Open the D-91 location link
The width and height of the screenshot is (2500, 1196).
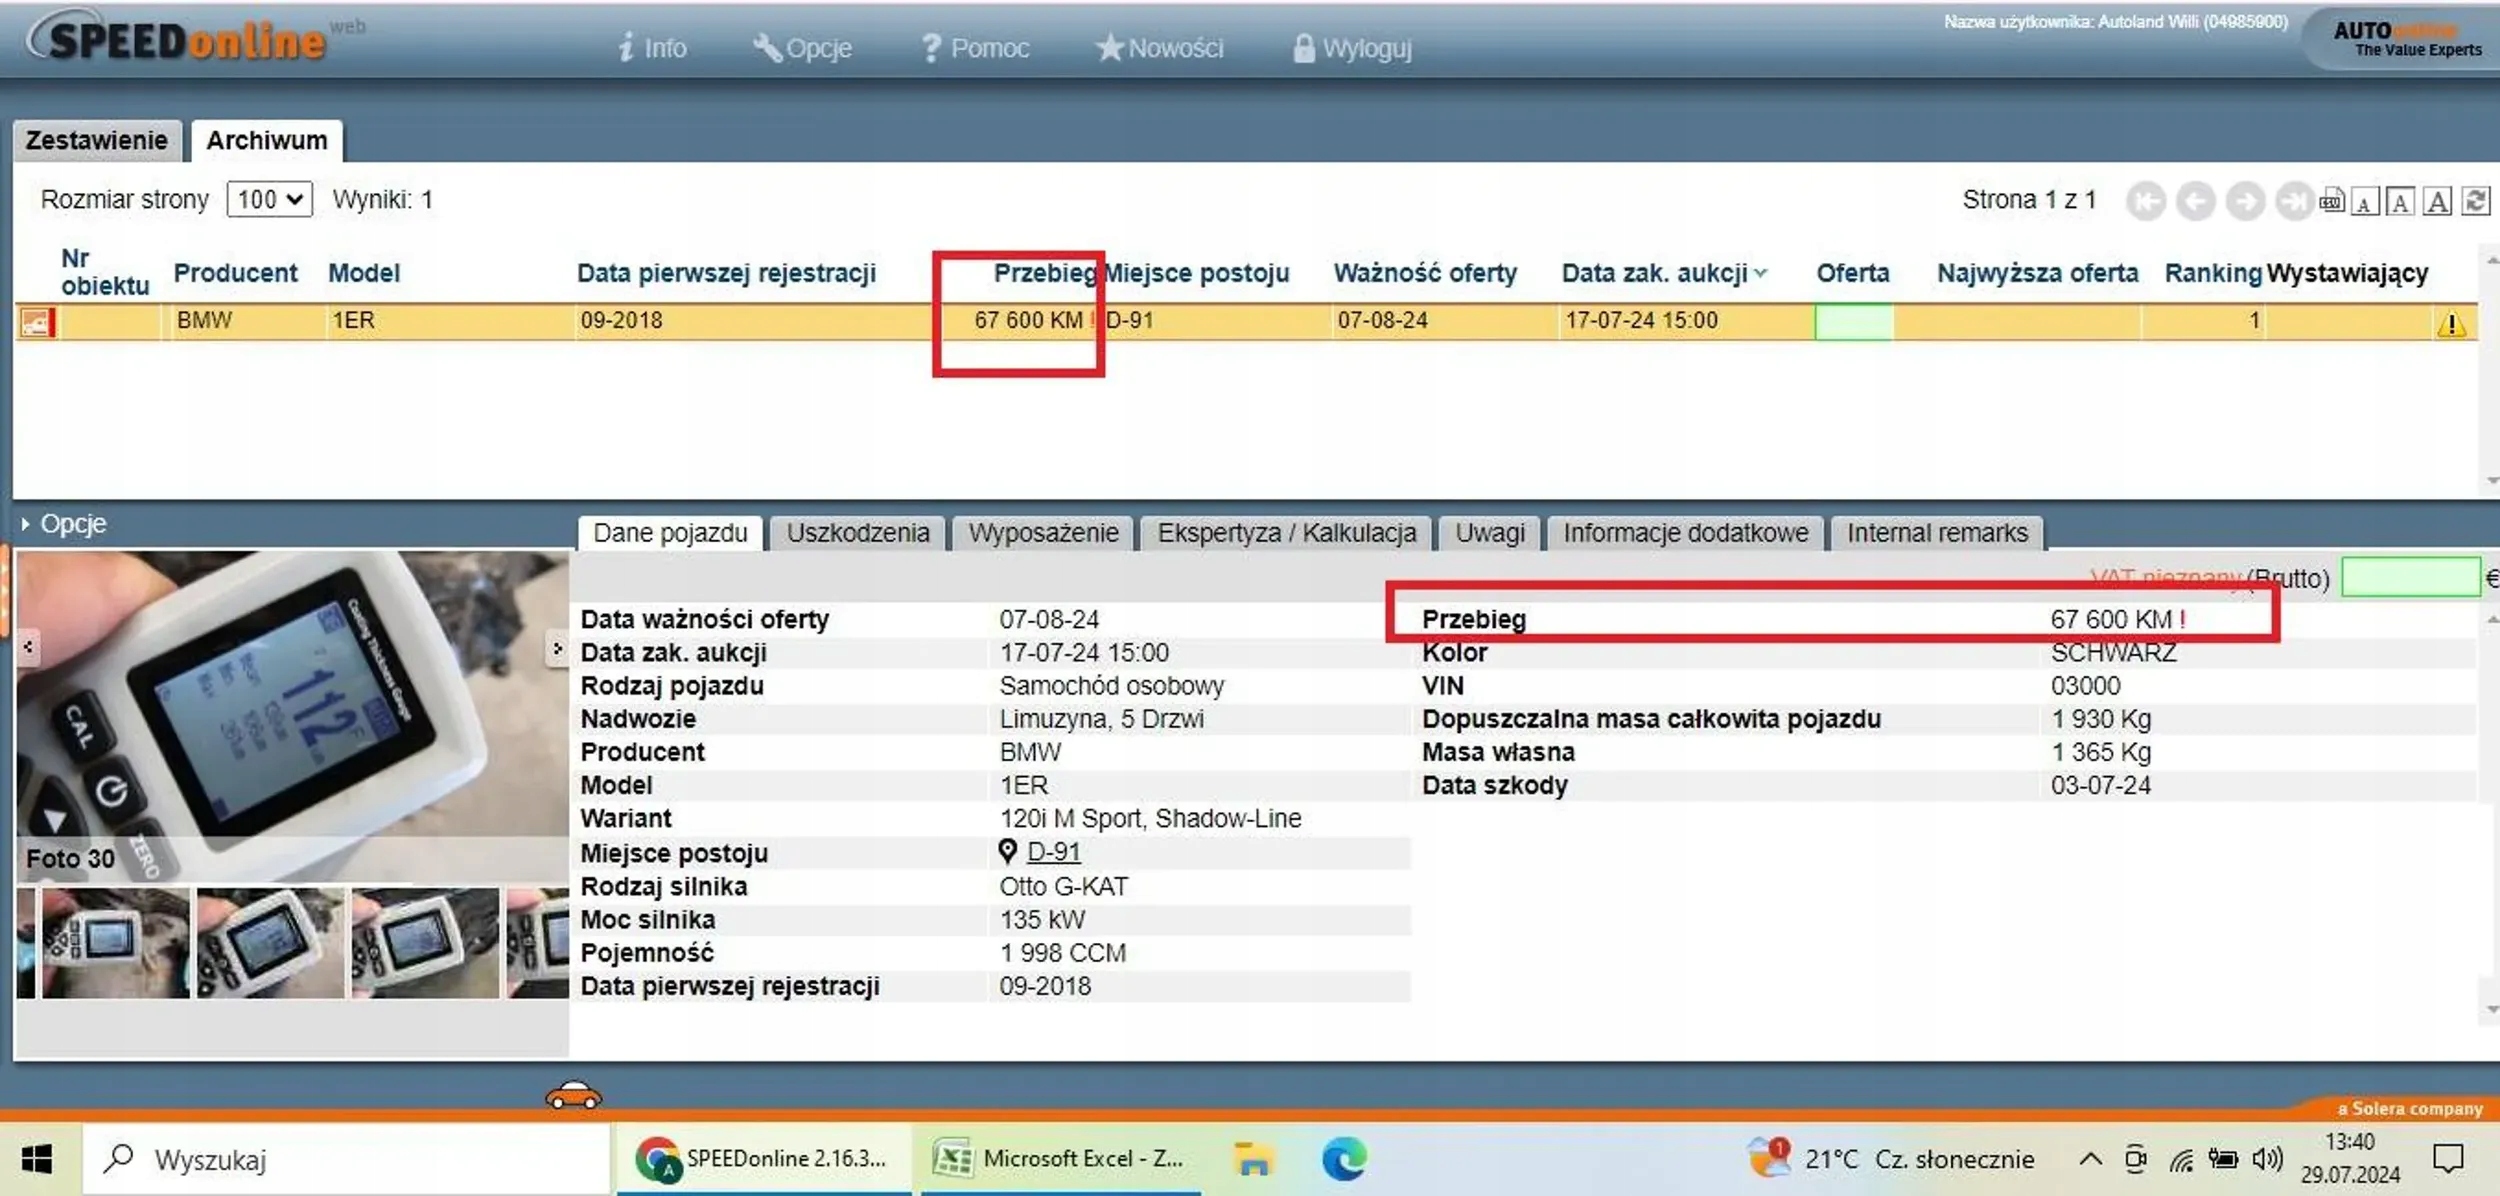(x=1053, y=852)
